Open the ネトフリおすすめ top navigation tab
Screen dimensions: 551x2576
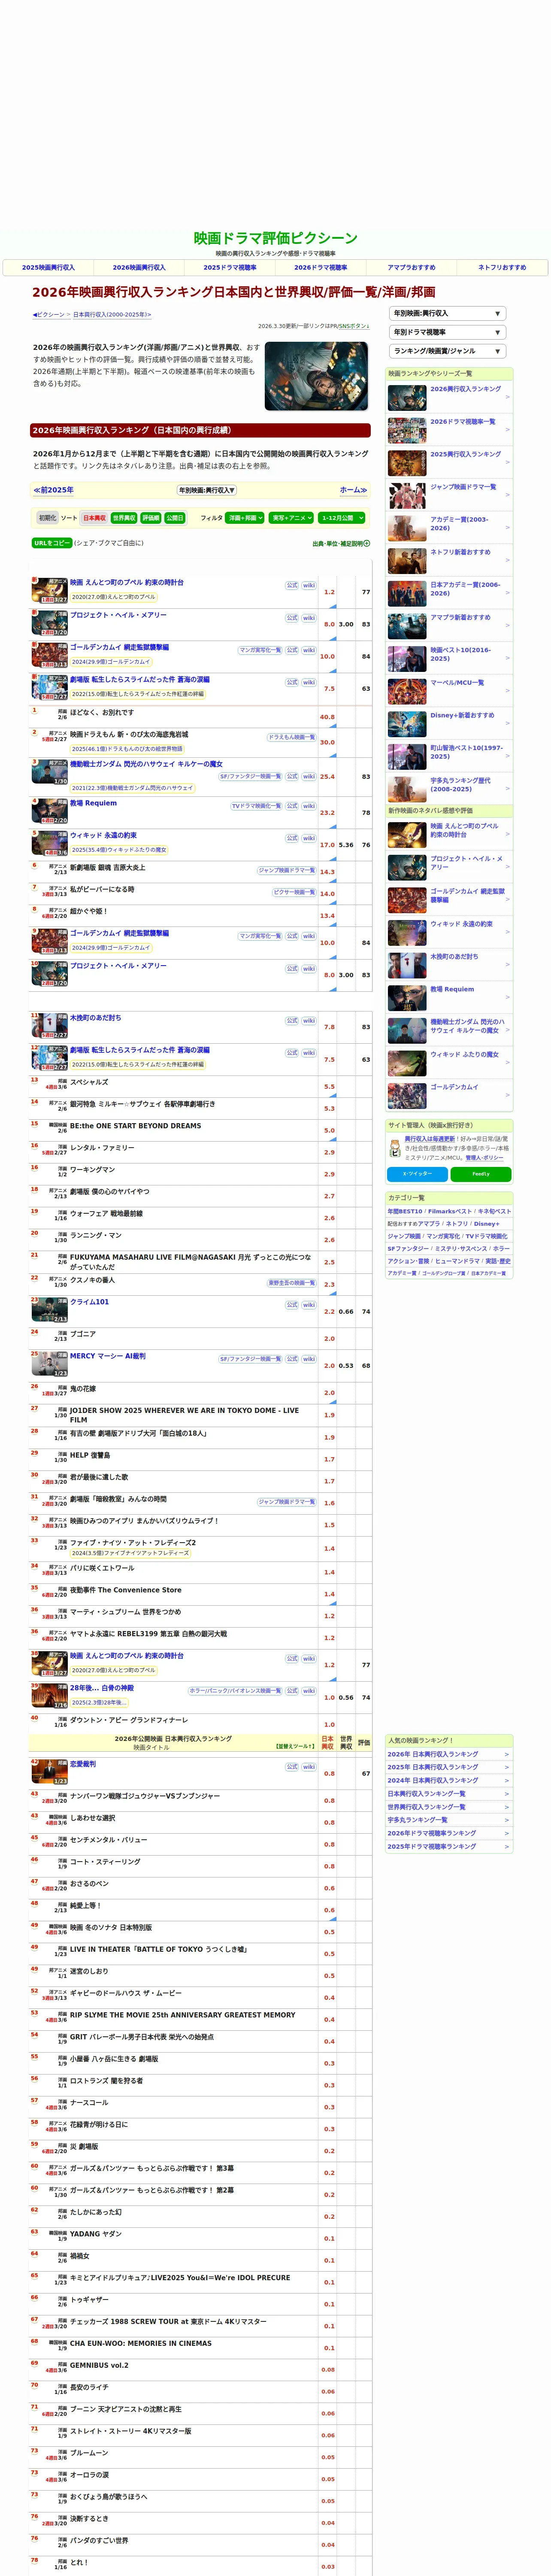pyautogui.click(x=502, y=268)
